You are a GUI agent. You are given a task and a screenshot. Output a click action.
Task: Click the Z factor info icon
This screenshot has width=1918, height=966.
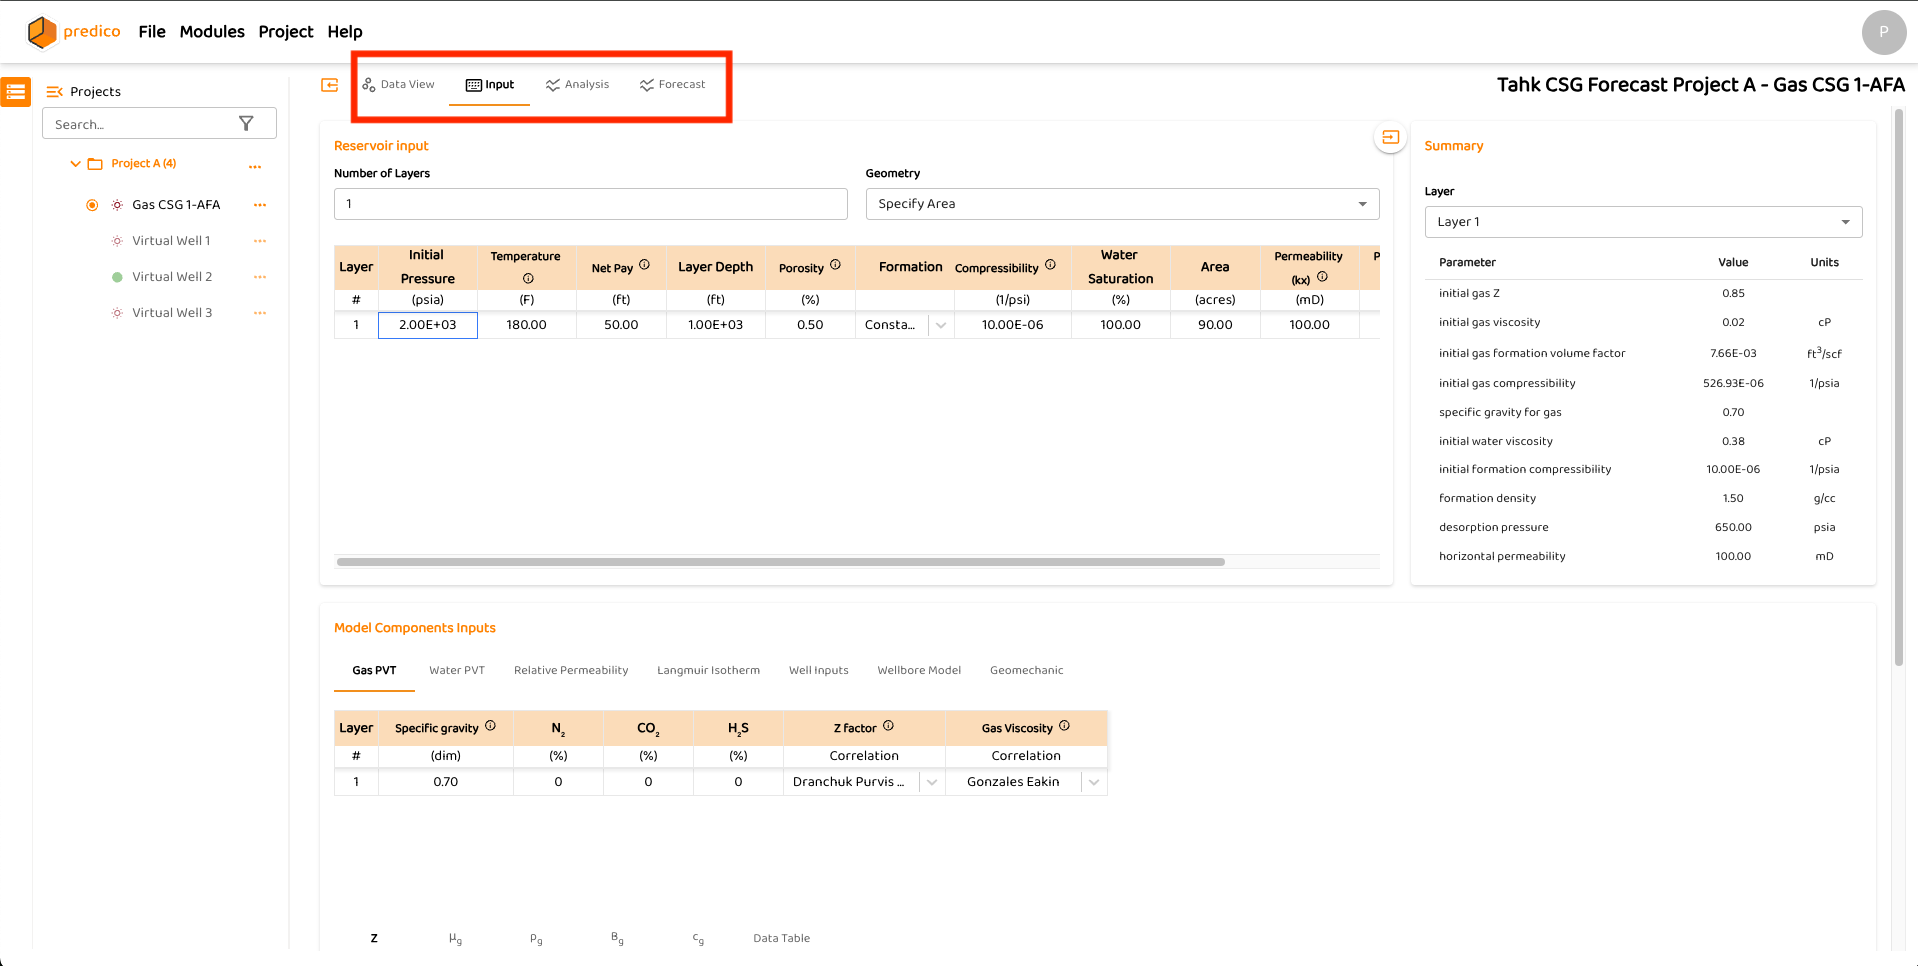(x=888, y=726)
